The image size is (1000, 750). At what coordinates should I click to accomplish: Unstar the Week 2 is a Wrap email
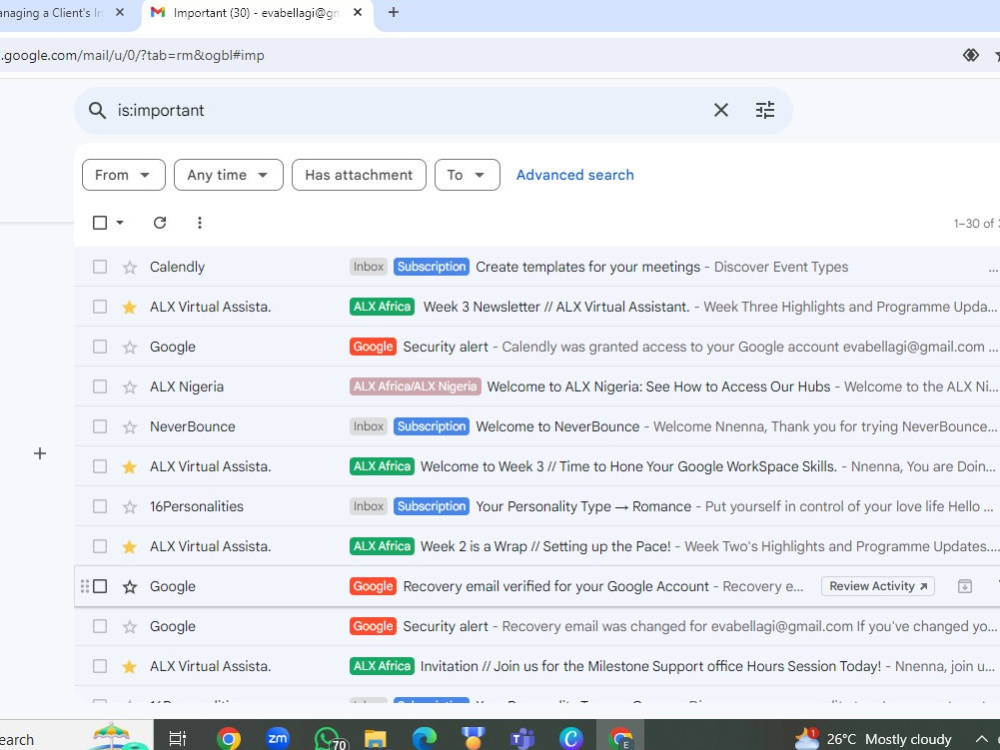pyautogui.click(x=129, y=547)
